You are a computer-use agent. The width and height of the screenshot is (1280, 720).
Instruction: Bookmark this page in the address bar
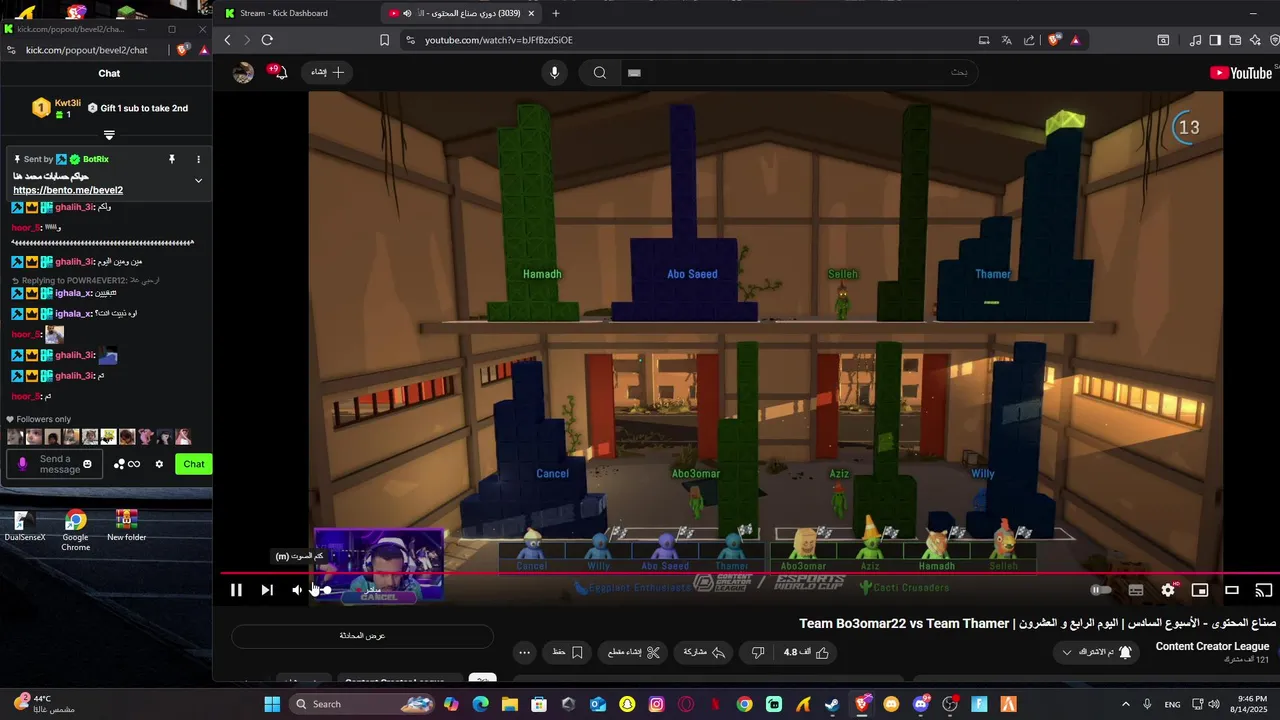(384, 40)
